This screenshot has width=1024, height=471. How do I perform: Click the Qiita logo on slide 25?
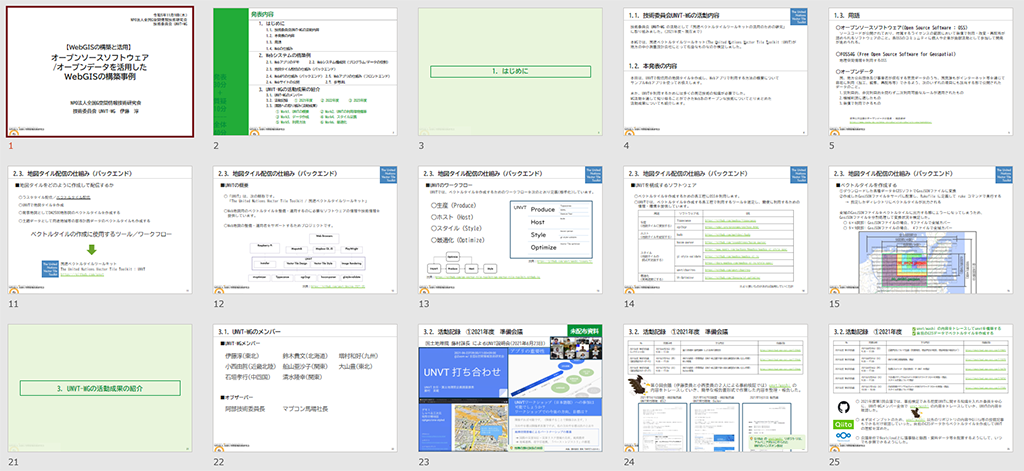tap(844, 422)
